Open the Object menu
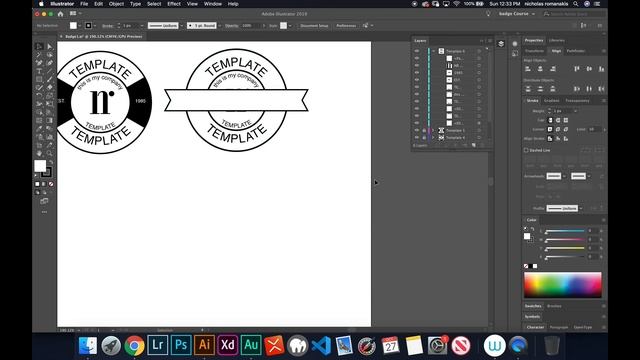640x360 pixels. point(116,4)
